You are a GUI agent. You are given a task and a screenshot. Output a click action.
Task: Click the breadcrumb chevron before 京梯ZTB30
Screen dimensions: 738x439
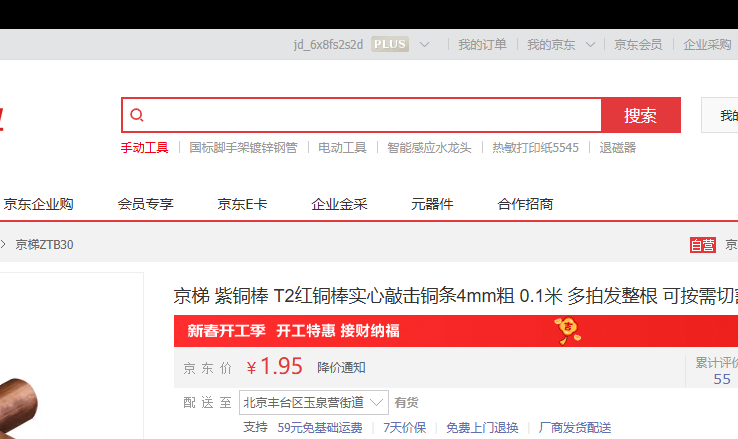tap(3, 244)
